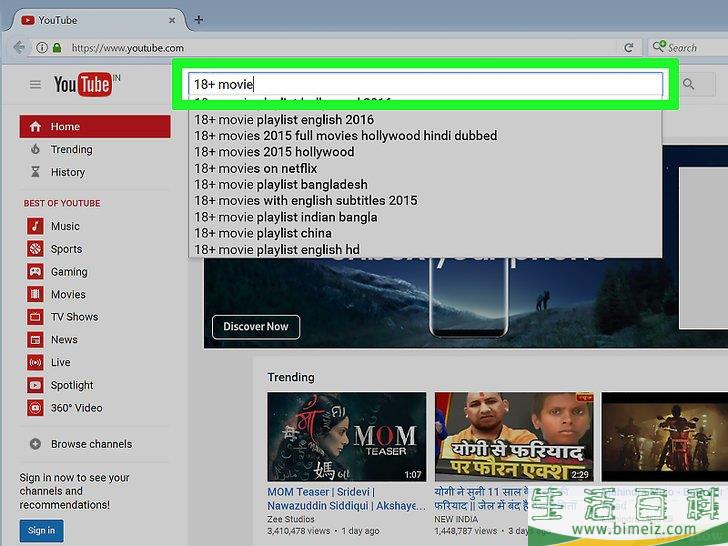Image resolution: width=728 pixels, height=546 pixels.
Task: Click the Zee Studios channel name
Action: [x=291, y=519]
